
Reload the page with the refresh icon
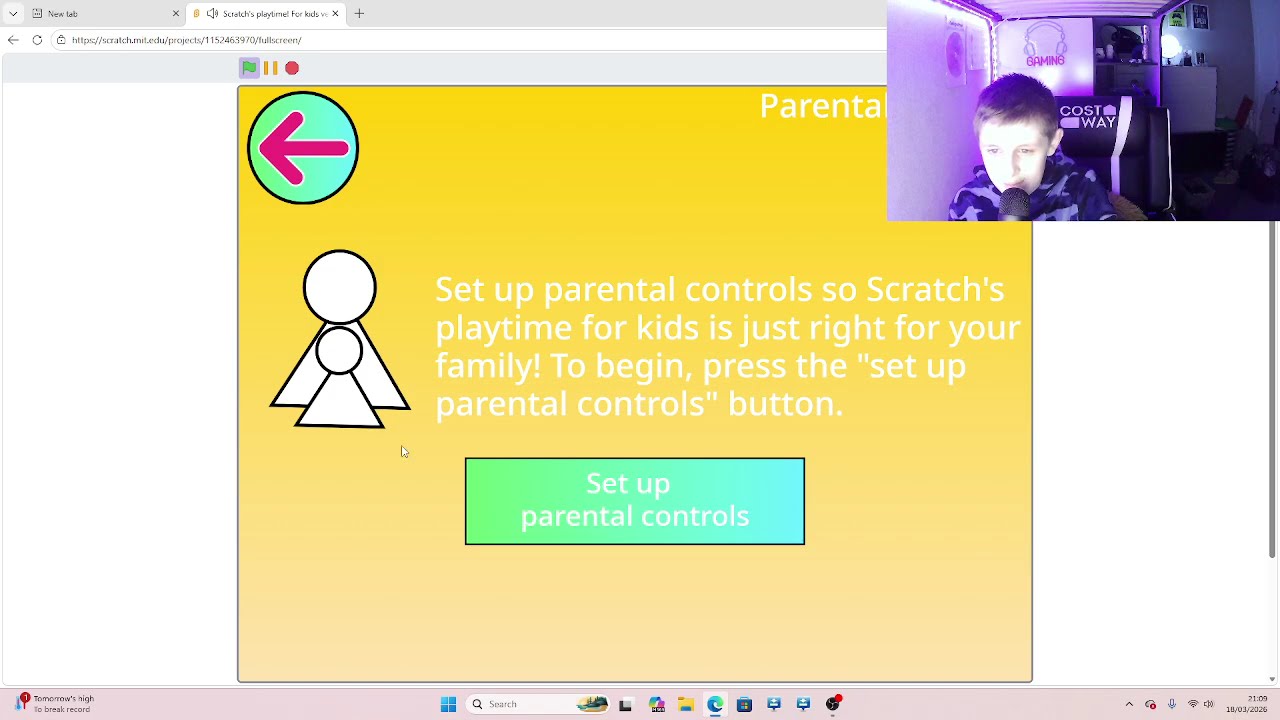37,40
